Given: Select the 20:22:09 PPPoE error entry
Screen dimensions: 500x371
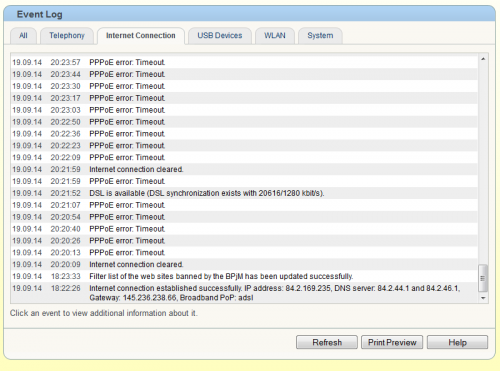Looking at the screenshot, I should [244, 157].
